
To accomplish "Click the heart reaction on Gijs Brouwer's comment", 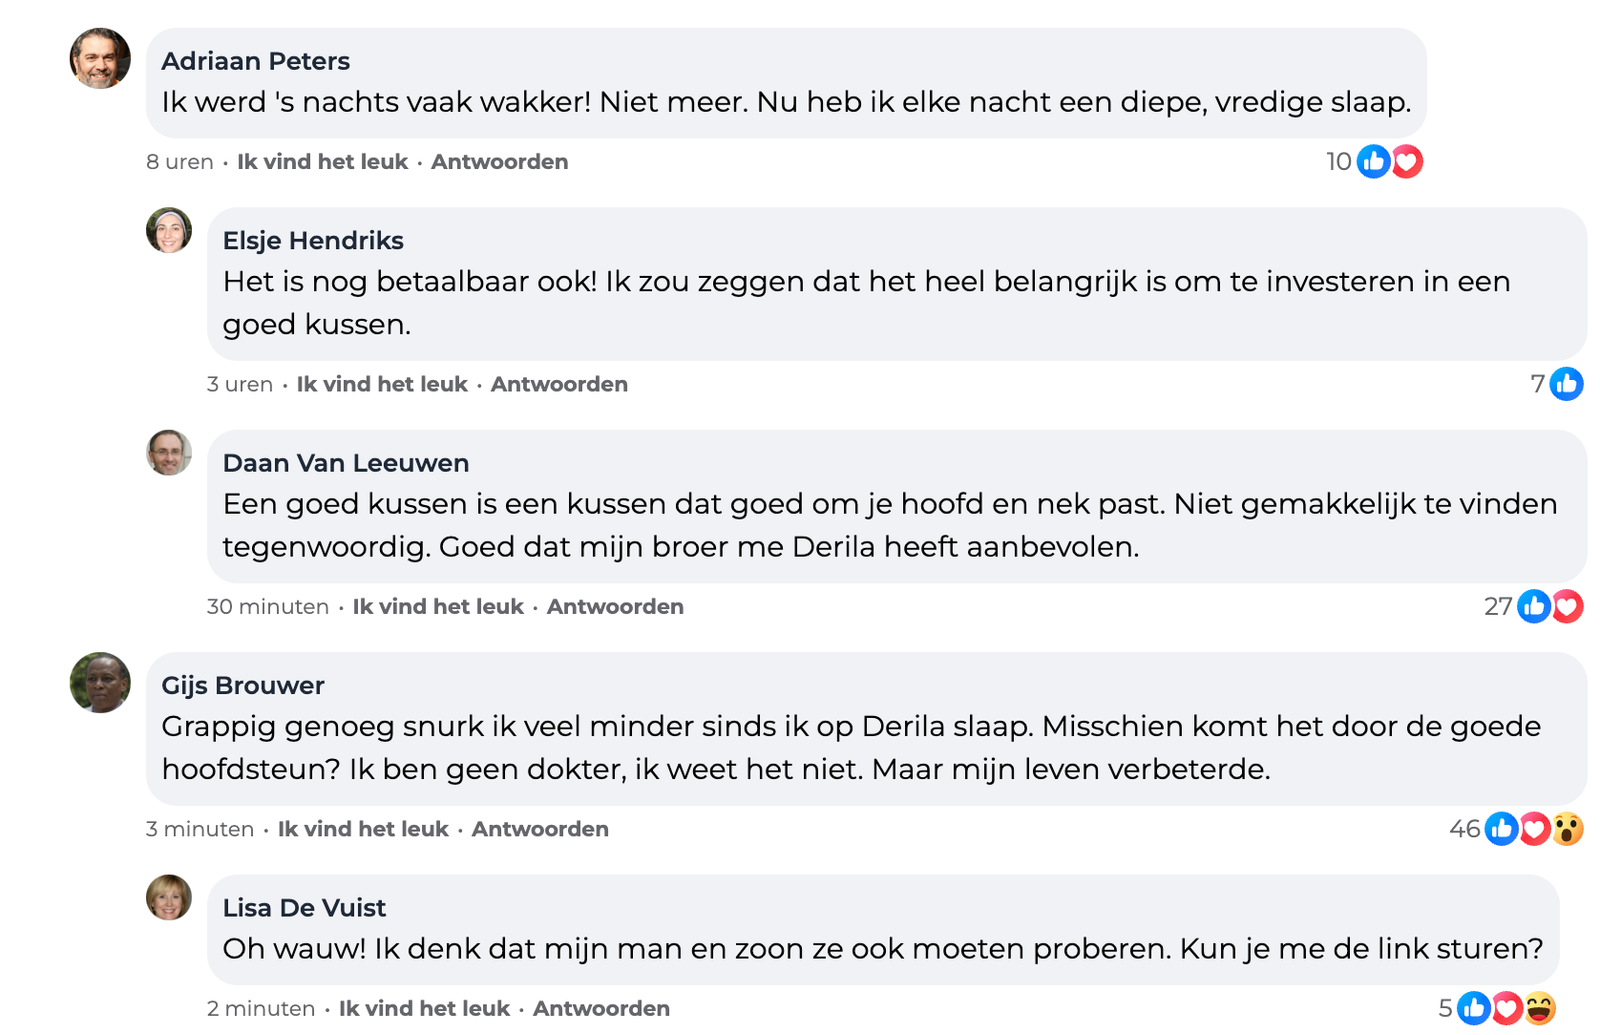I will [1535, 828].
